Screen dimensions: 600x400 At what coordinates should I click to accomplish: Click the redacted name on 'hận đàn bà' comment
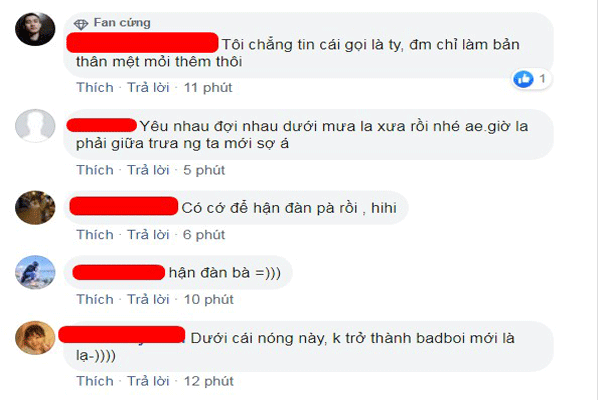[x=119, y=272]
